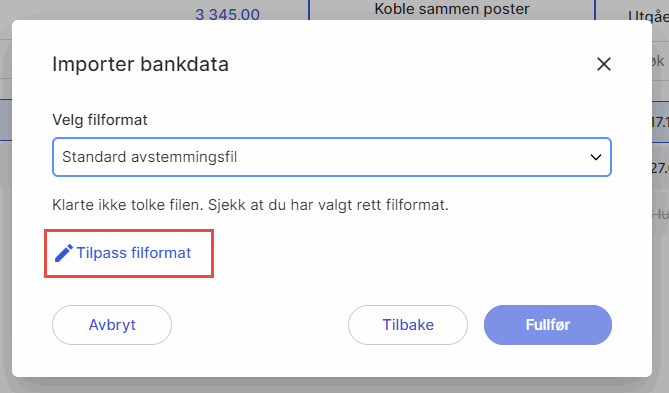
Task: Click the highlighted blue row at left edge
Action: click(x=6, y=120)
